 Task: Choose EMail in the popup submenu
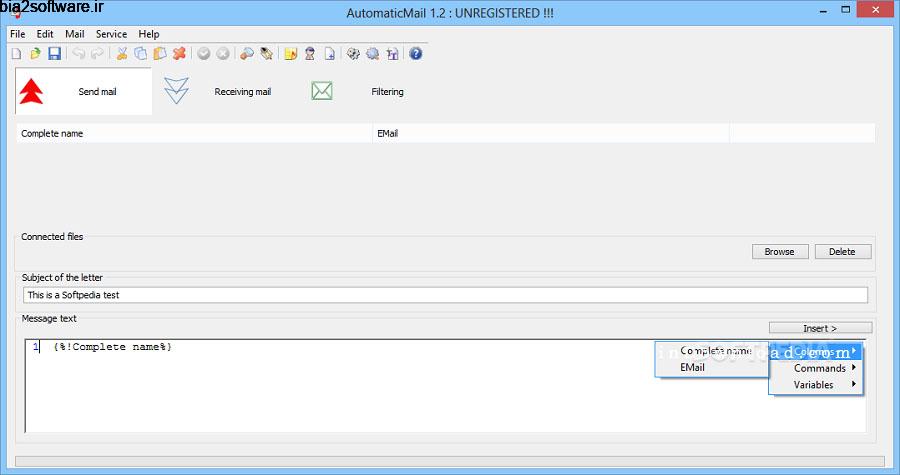click(x=712, y=367)
